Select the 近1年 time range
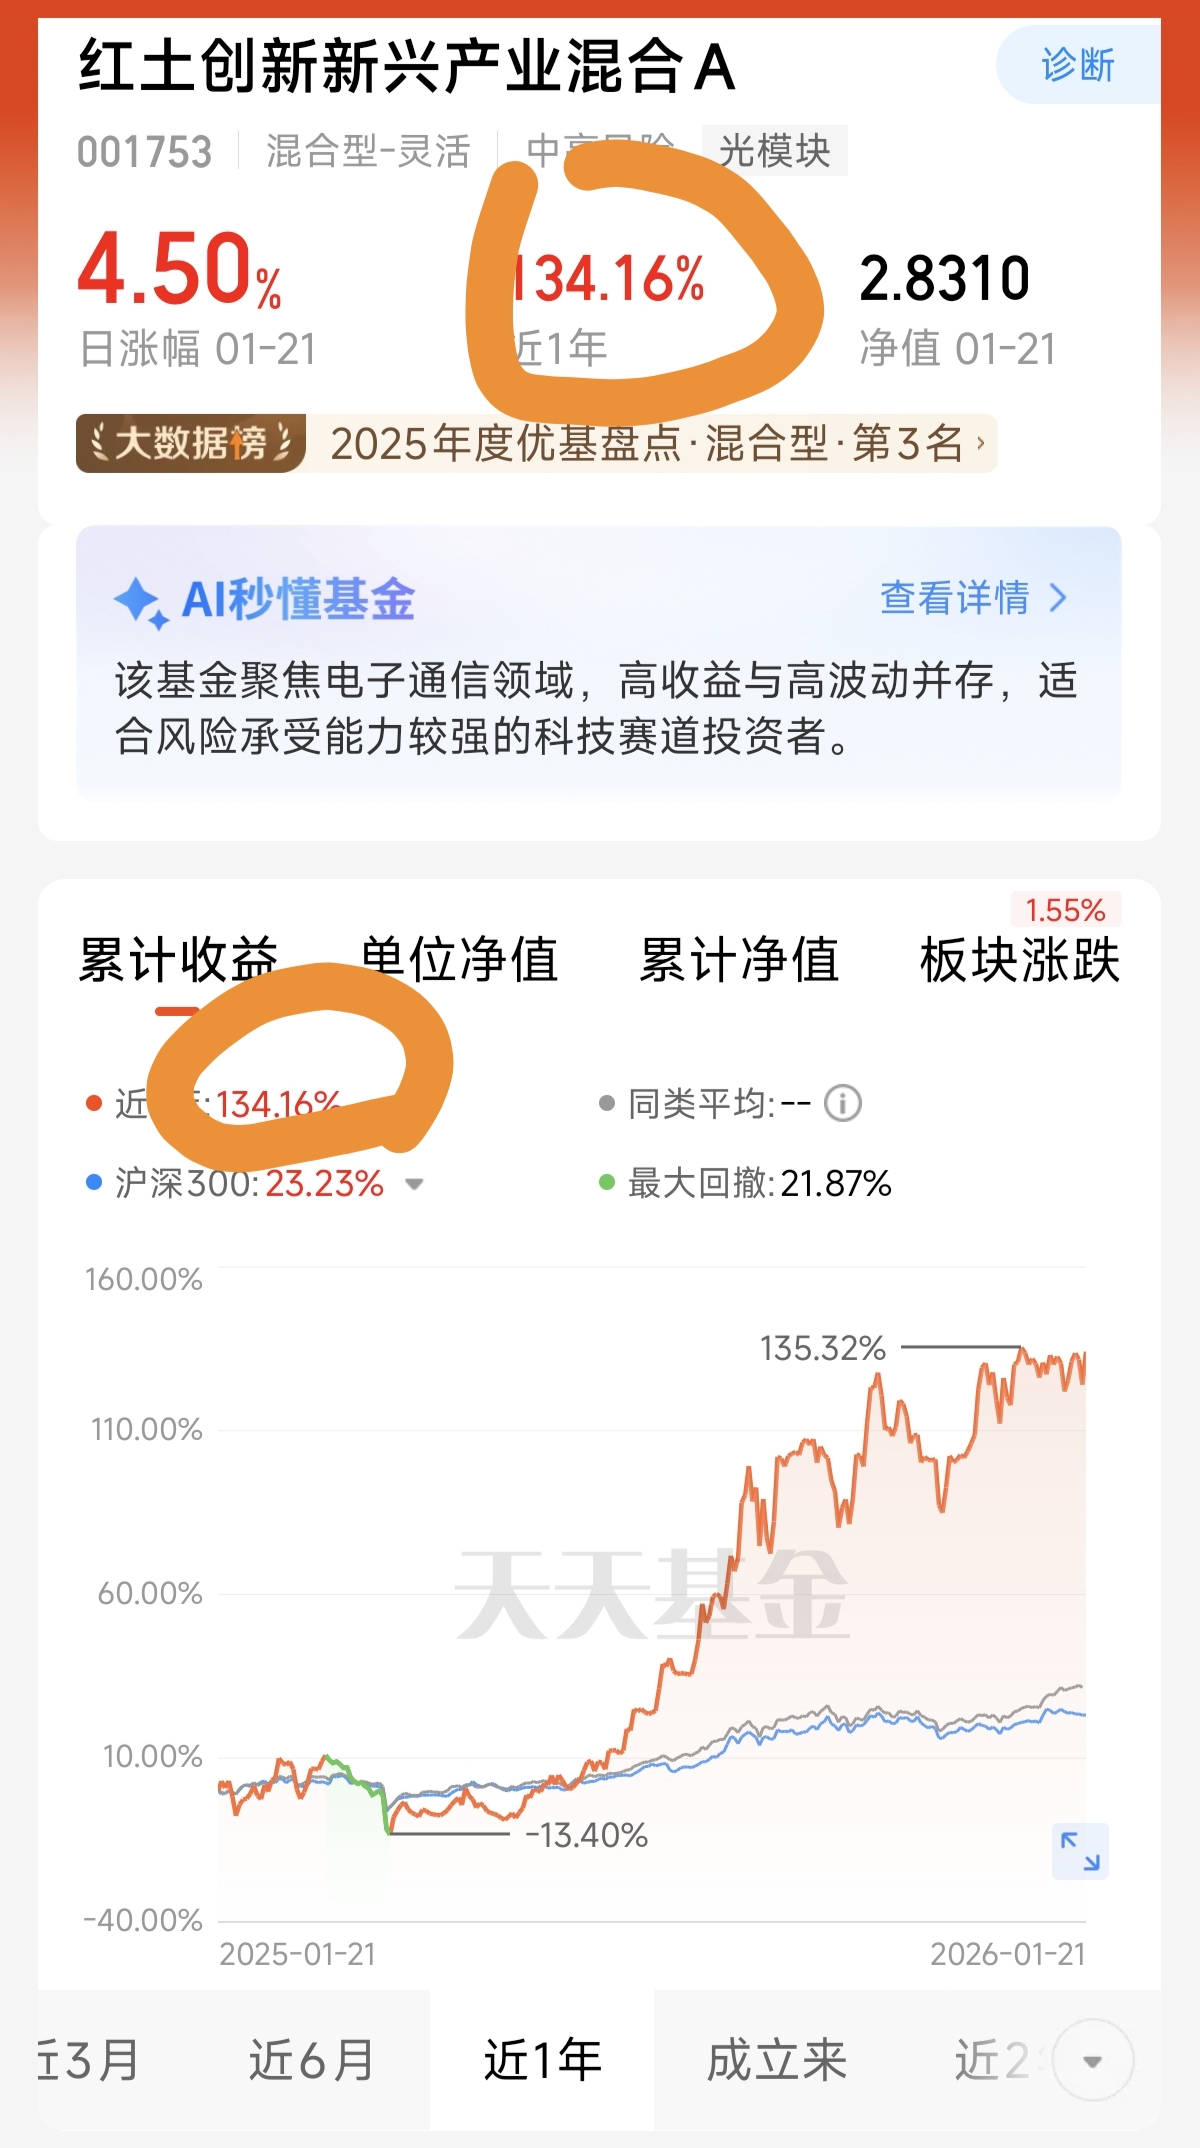 click(x=543, y=2061)
